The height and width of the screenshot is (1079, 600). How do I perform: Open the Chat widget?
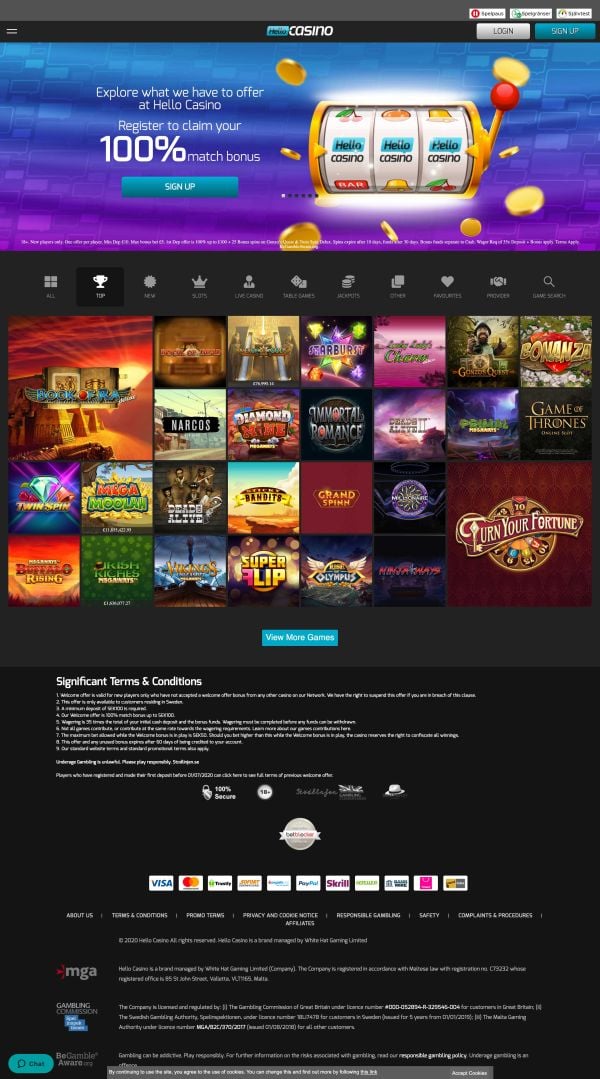coord(31,1063)
